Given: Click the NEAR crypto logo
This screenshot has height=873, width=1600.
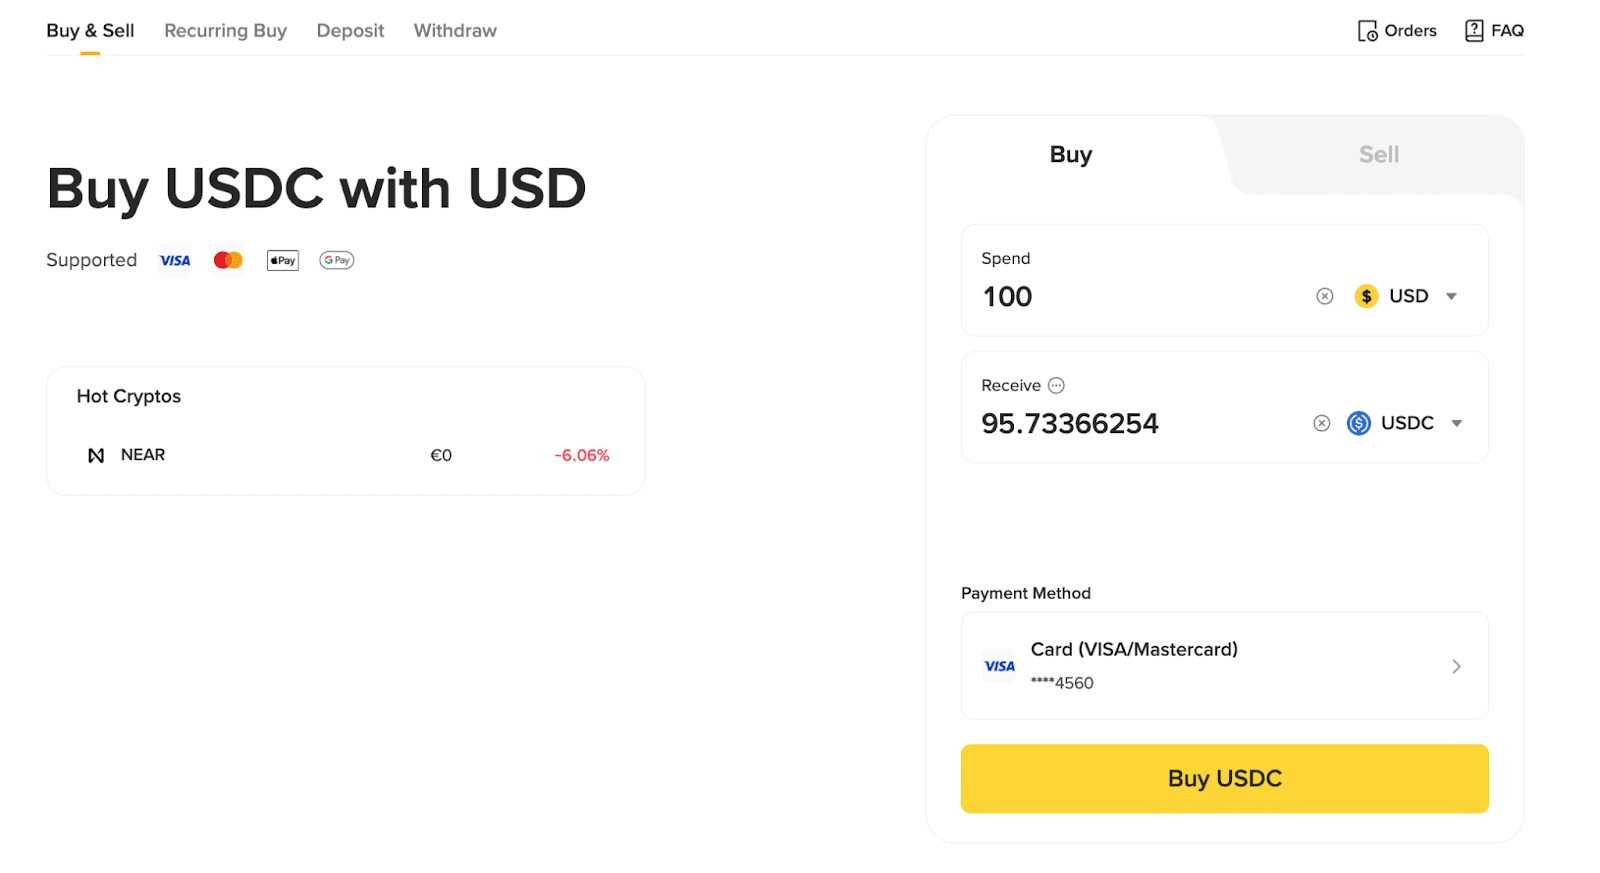Looking at the screenshot, I should 96,455.
